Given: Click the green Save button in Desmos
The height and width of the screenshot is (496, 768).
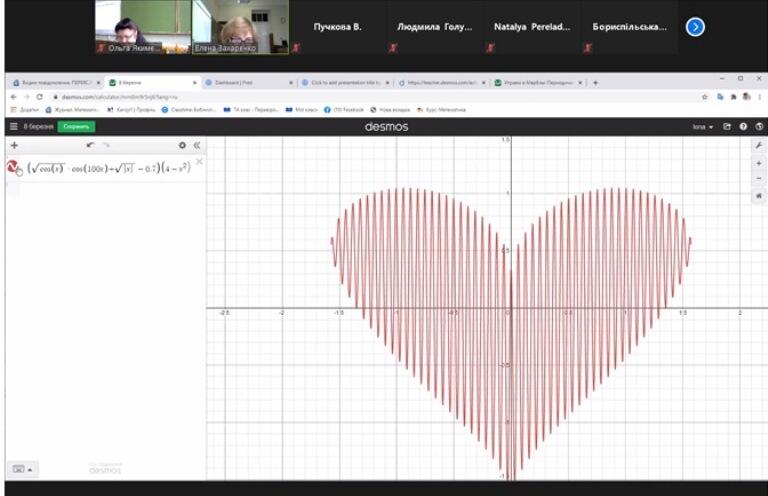Looking at the screenshot, I should pyautogui.click(x=76, y=126).
